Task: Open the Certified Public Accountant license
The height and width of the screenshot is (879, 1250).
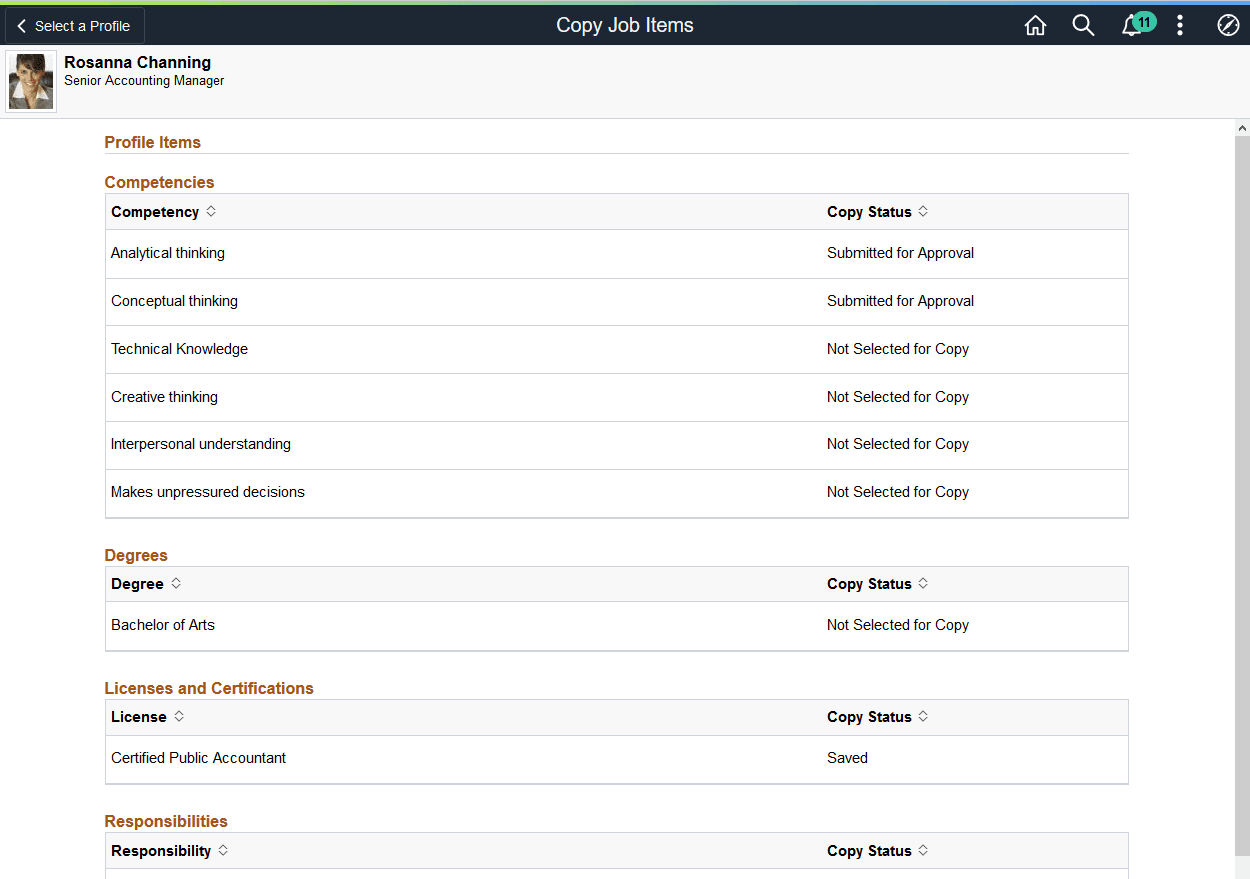Action: [400, 758]
